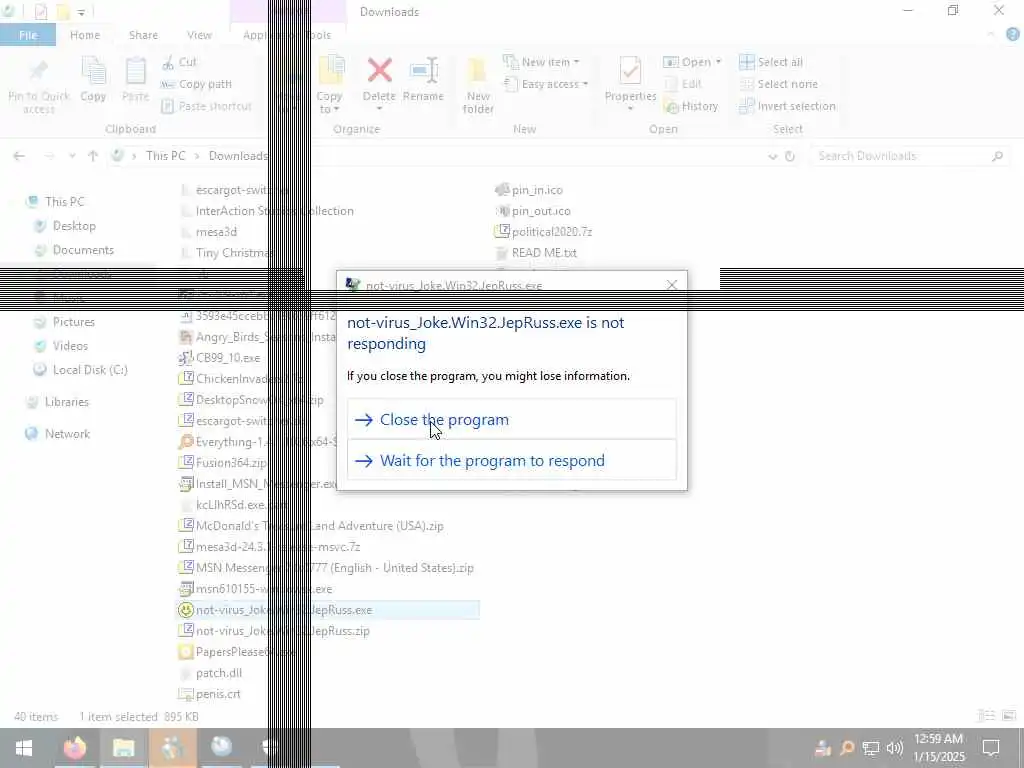Select Desktop in navigation pane
Image resolution: width=1024 pixels, height=768 pixels.
tap(74, 226)
